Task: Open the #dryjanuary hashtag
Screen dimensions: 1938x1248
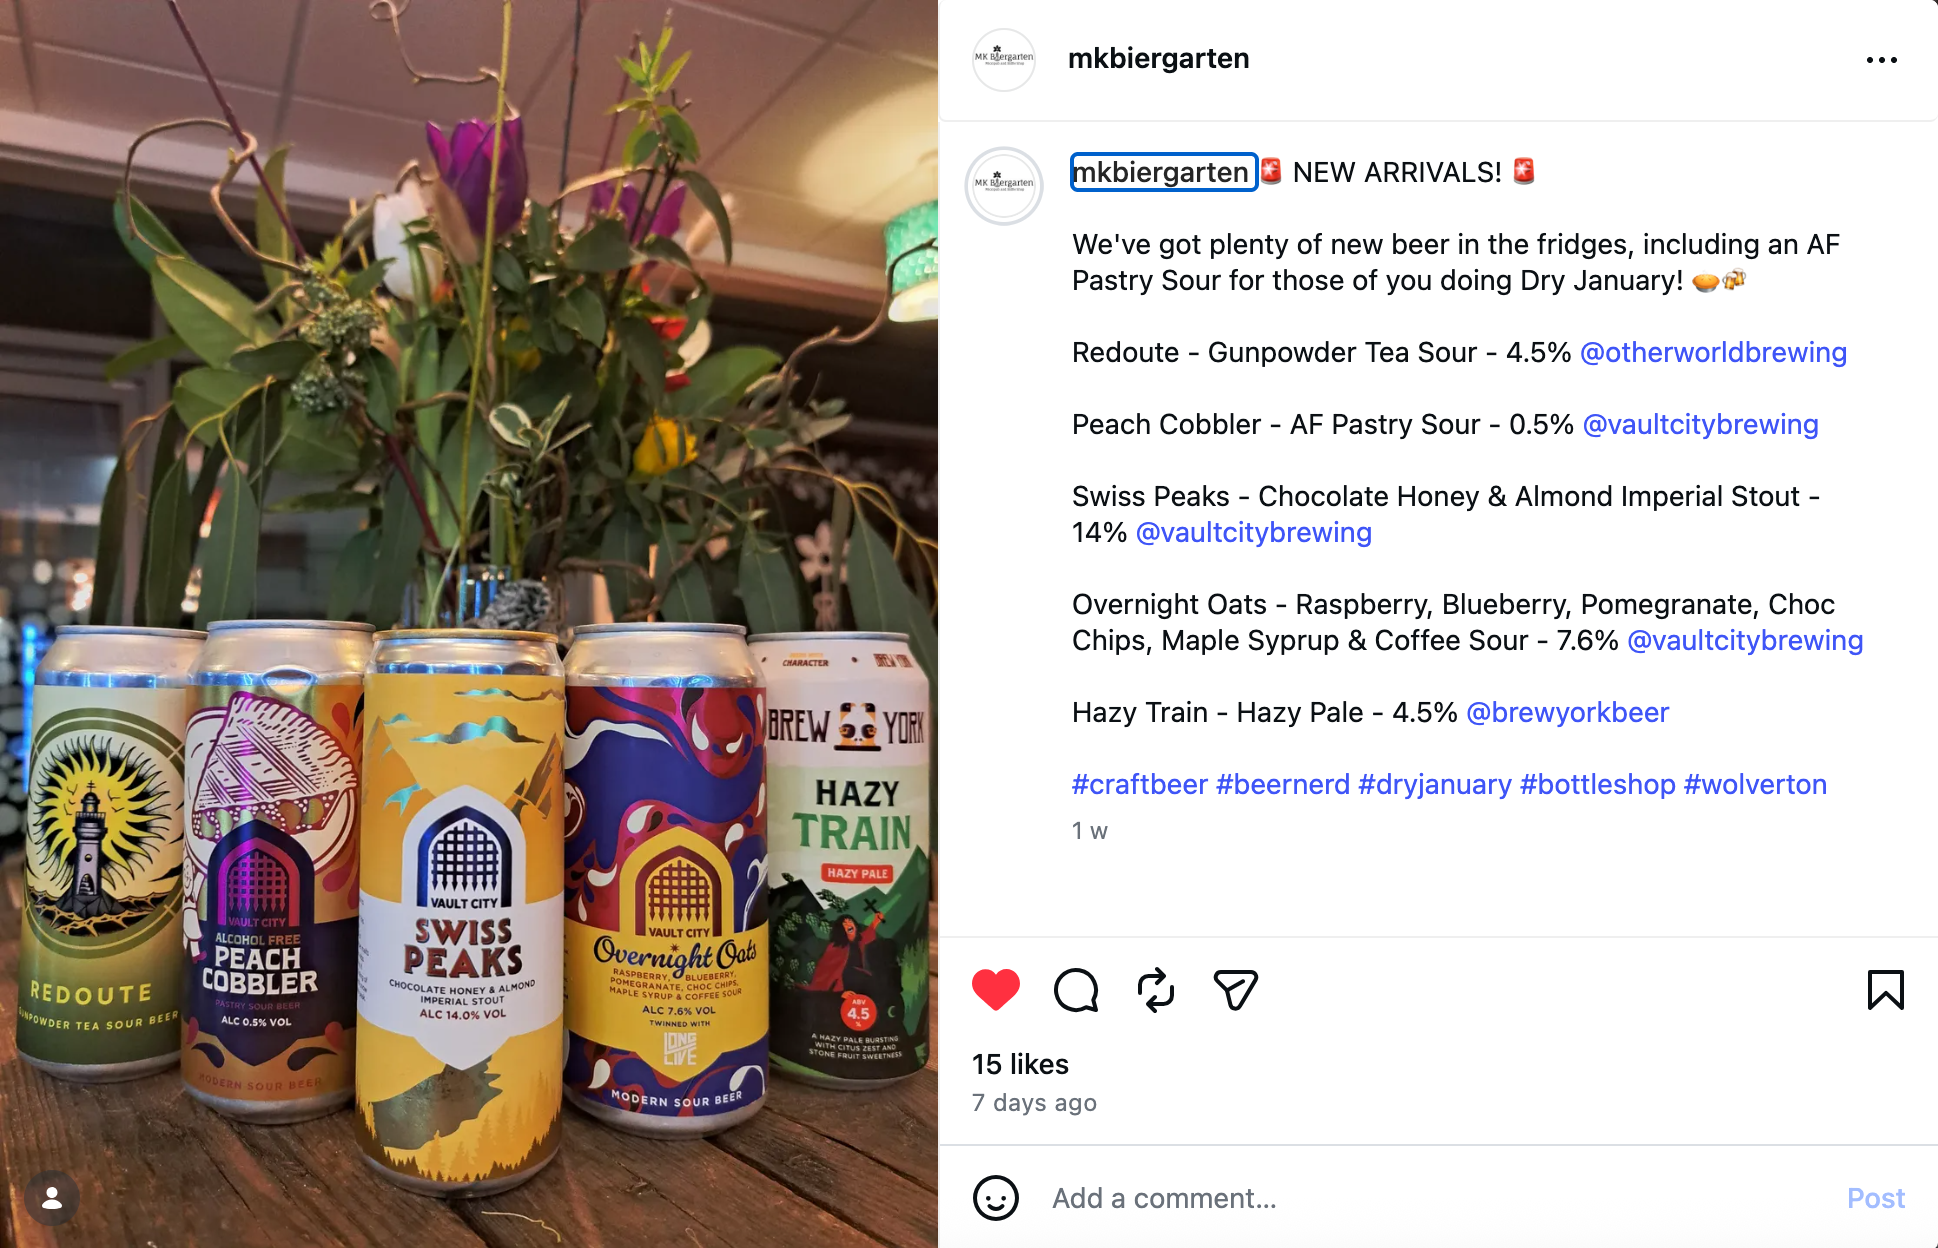Action: tap(1435, 784)
